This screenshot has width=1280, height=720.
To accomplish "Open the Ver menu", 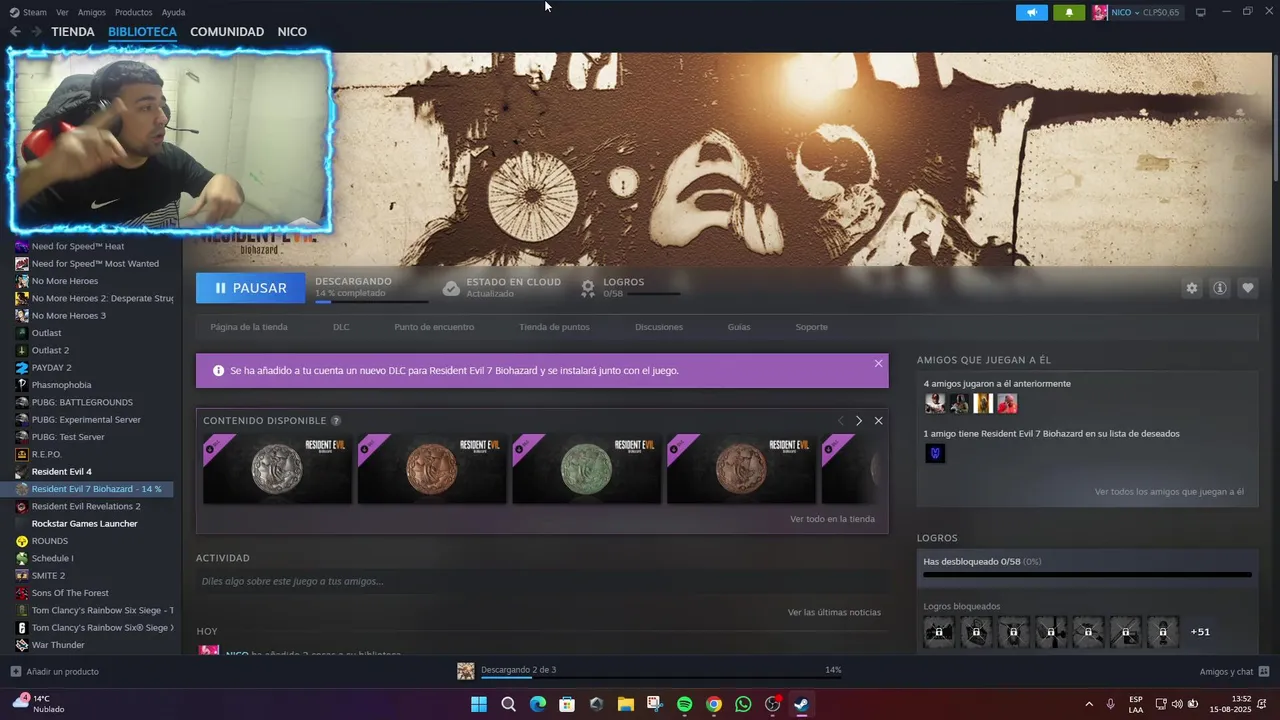I will coord(62,12).
